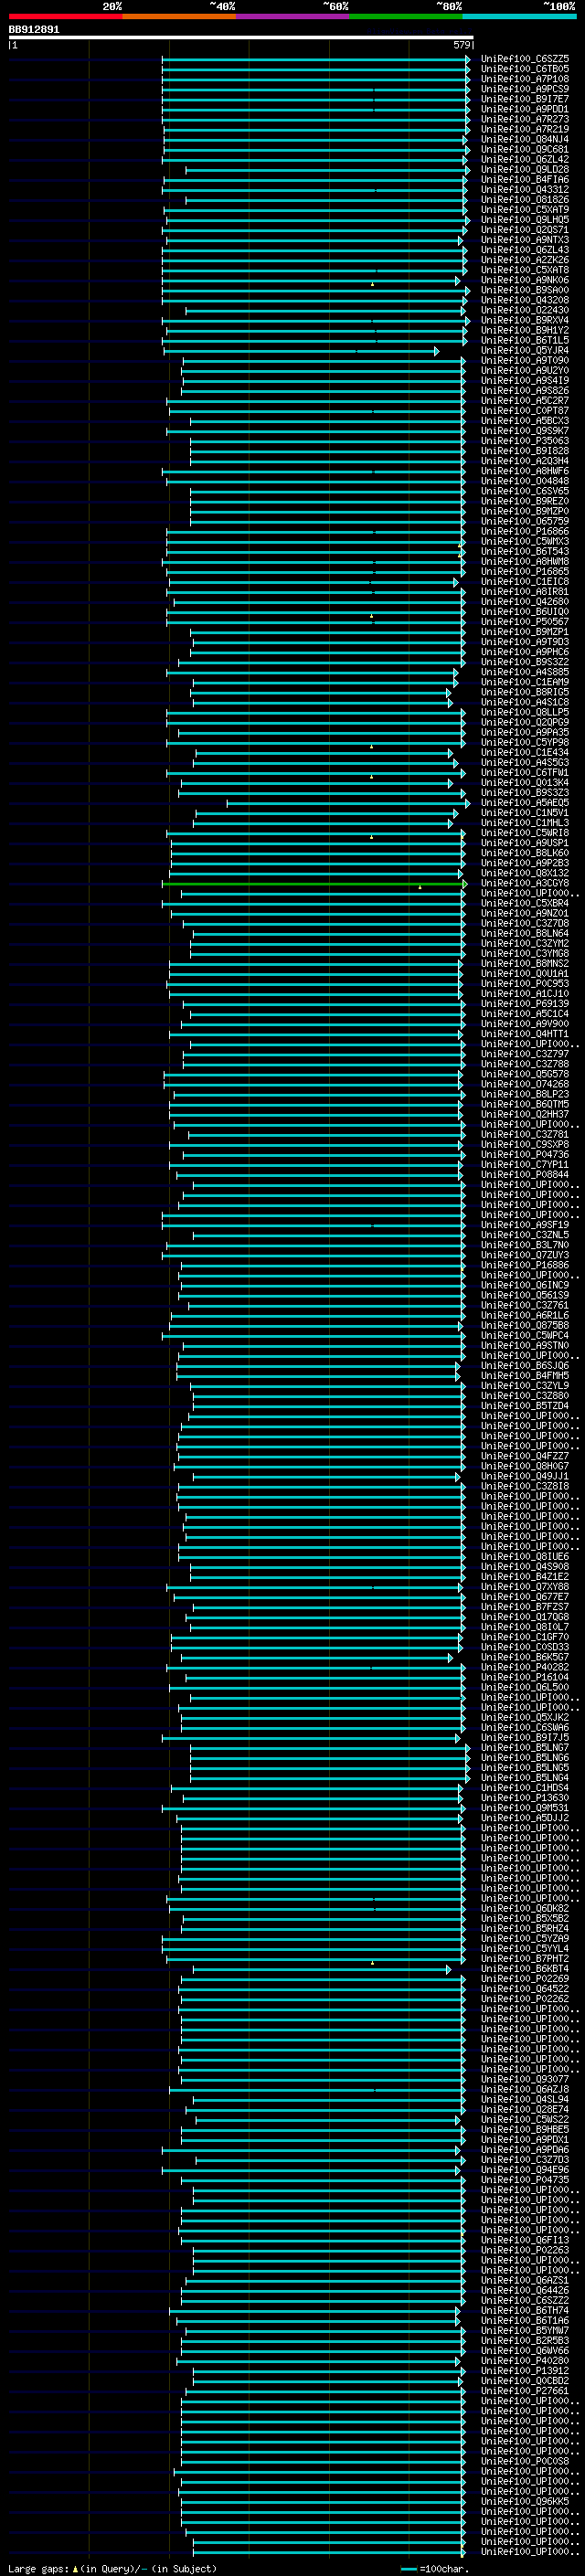Image resolution: width=585 pixels, height=2576 pixels.
Task: Click the red 20% identity legend segment
Action: 65,16
